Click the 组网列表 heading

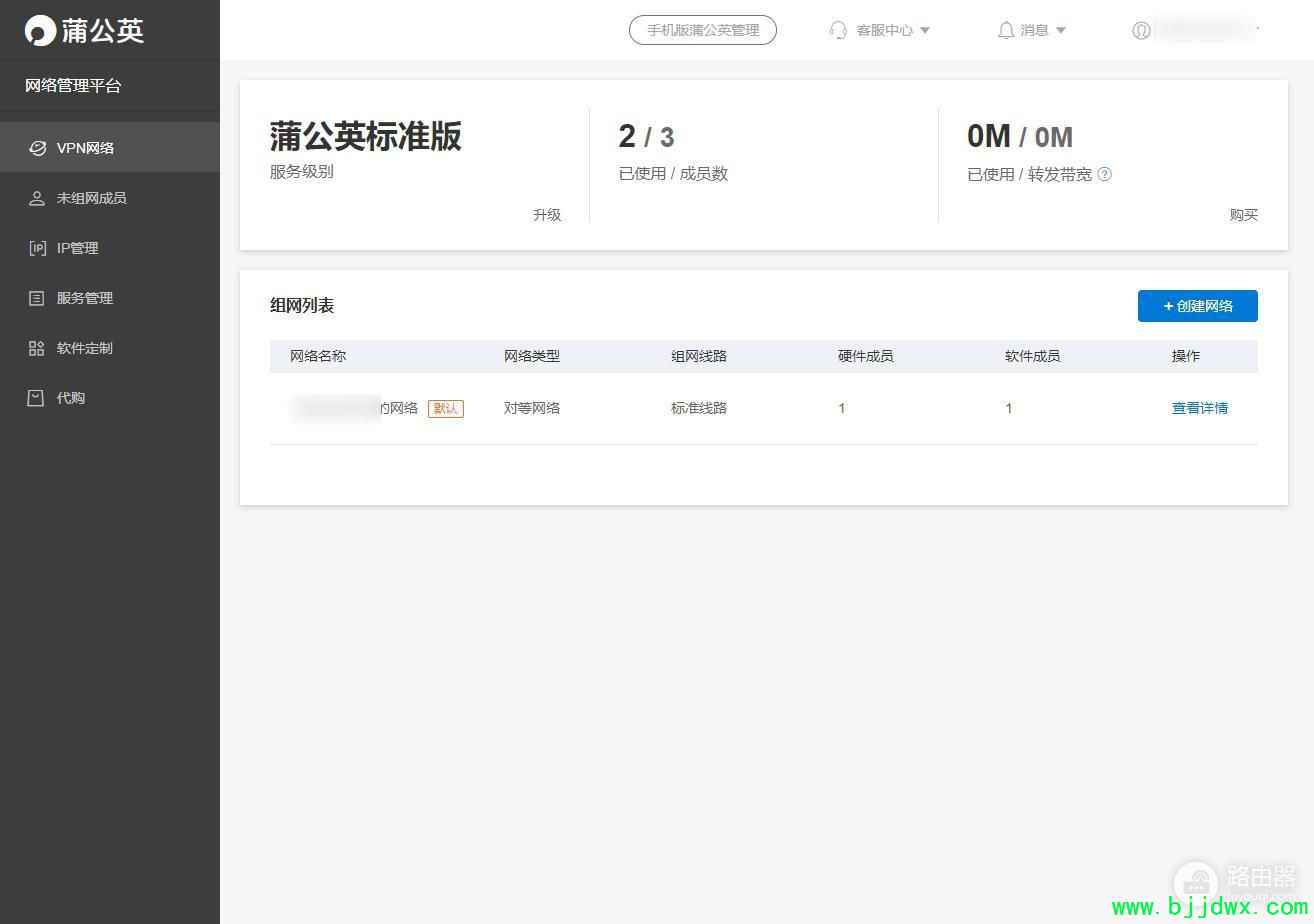click(302, 306)
